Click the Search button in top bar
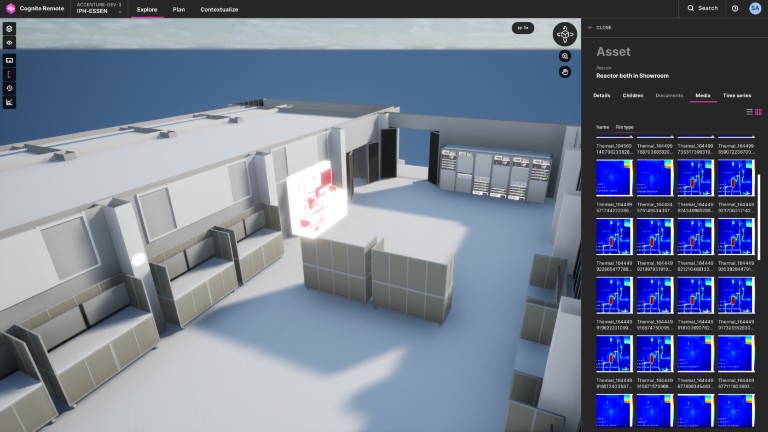 (x=702, y=8)
